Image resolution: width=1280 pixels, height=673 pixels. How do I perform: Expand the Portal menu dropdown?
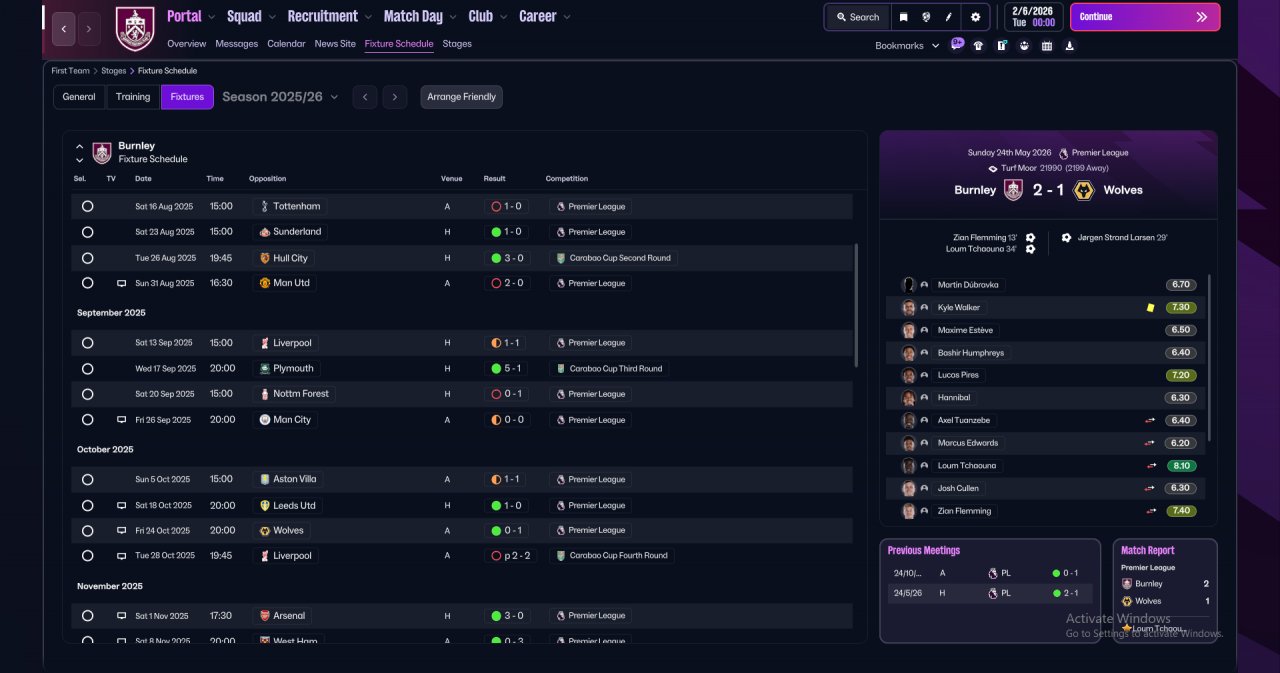point(214,17)
